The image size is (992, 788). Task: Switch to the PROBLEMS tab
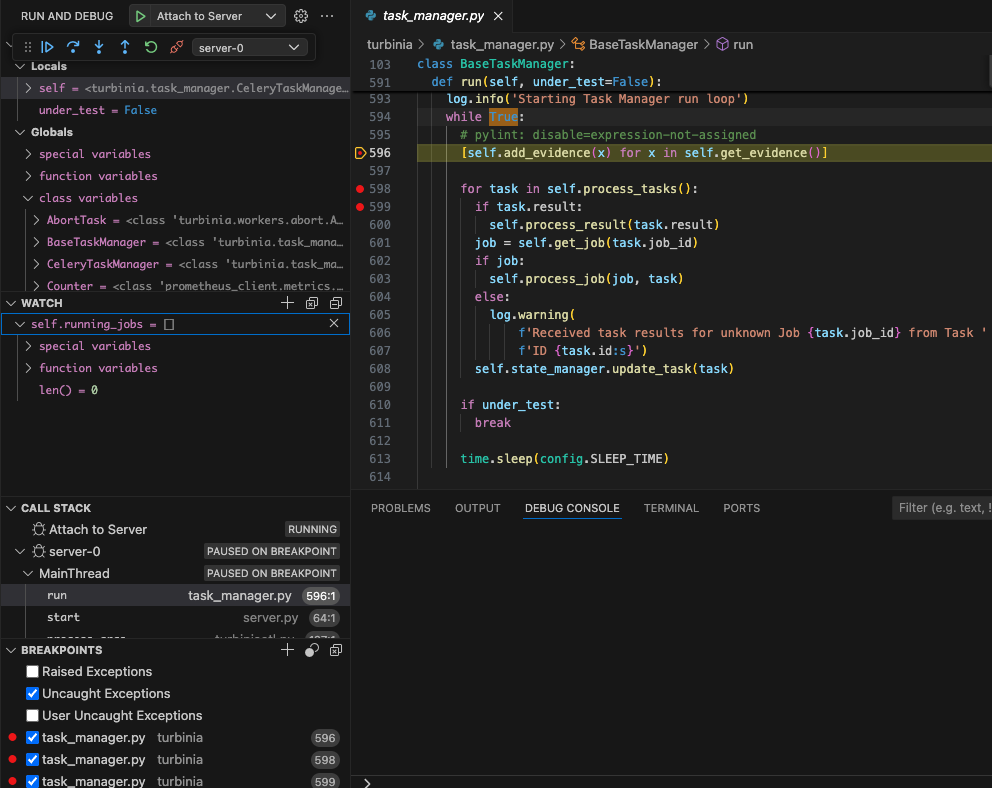(400, 508)
